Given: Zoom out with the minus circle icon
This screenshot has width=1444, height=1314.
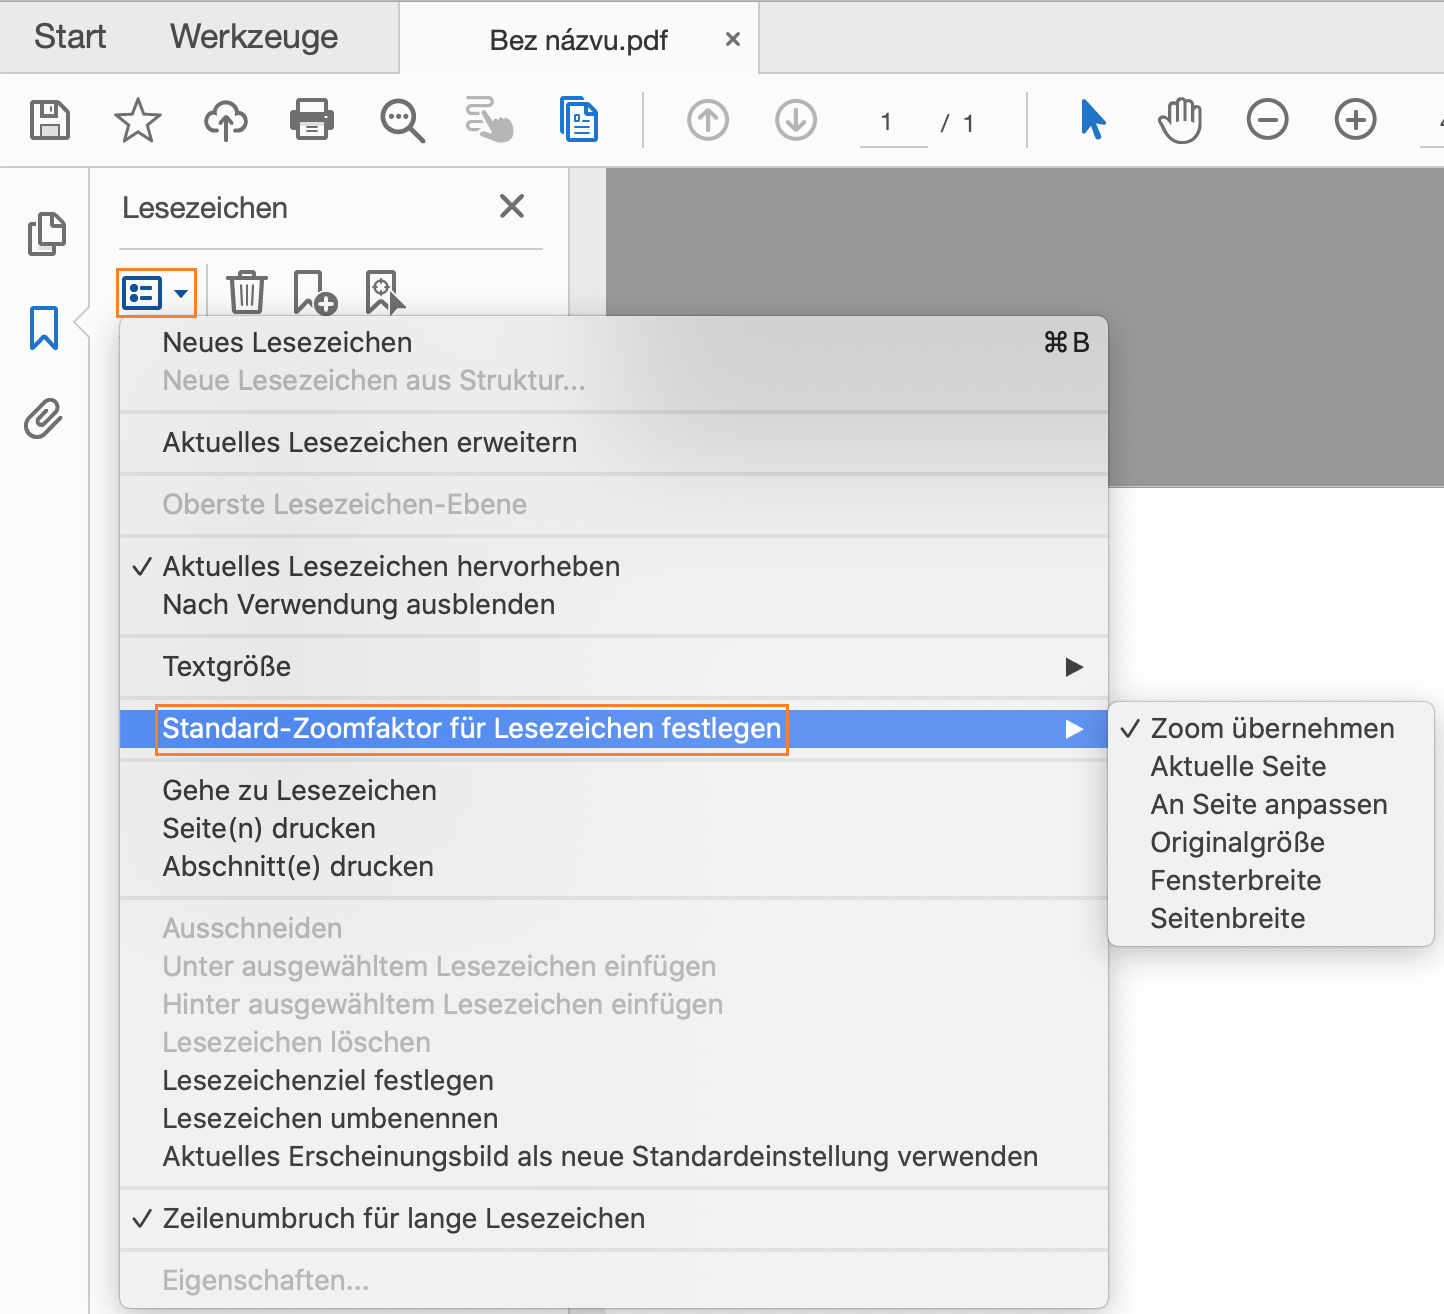Looking at the screenshot, I should tap(1267, 120).
